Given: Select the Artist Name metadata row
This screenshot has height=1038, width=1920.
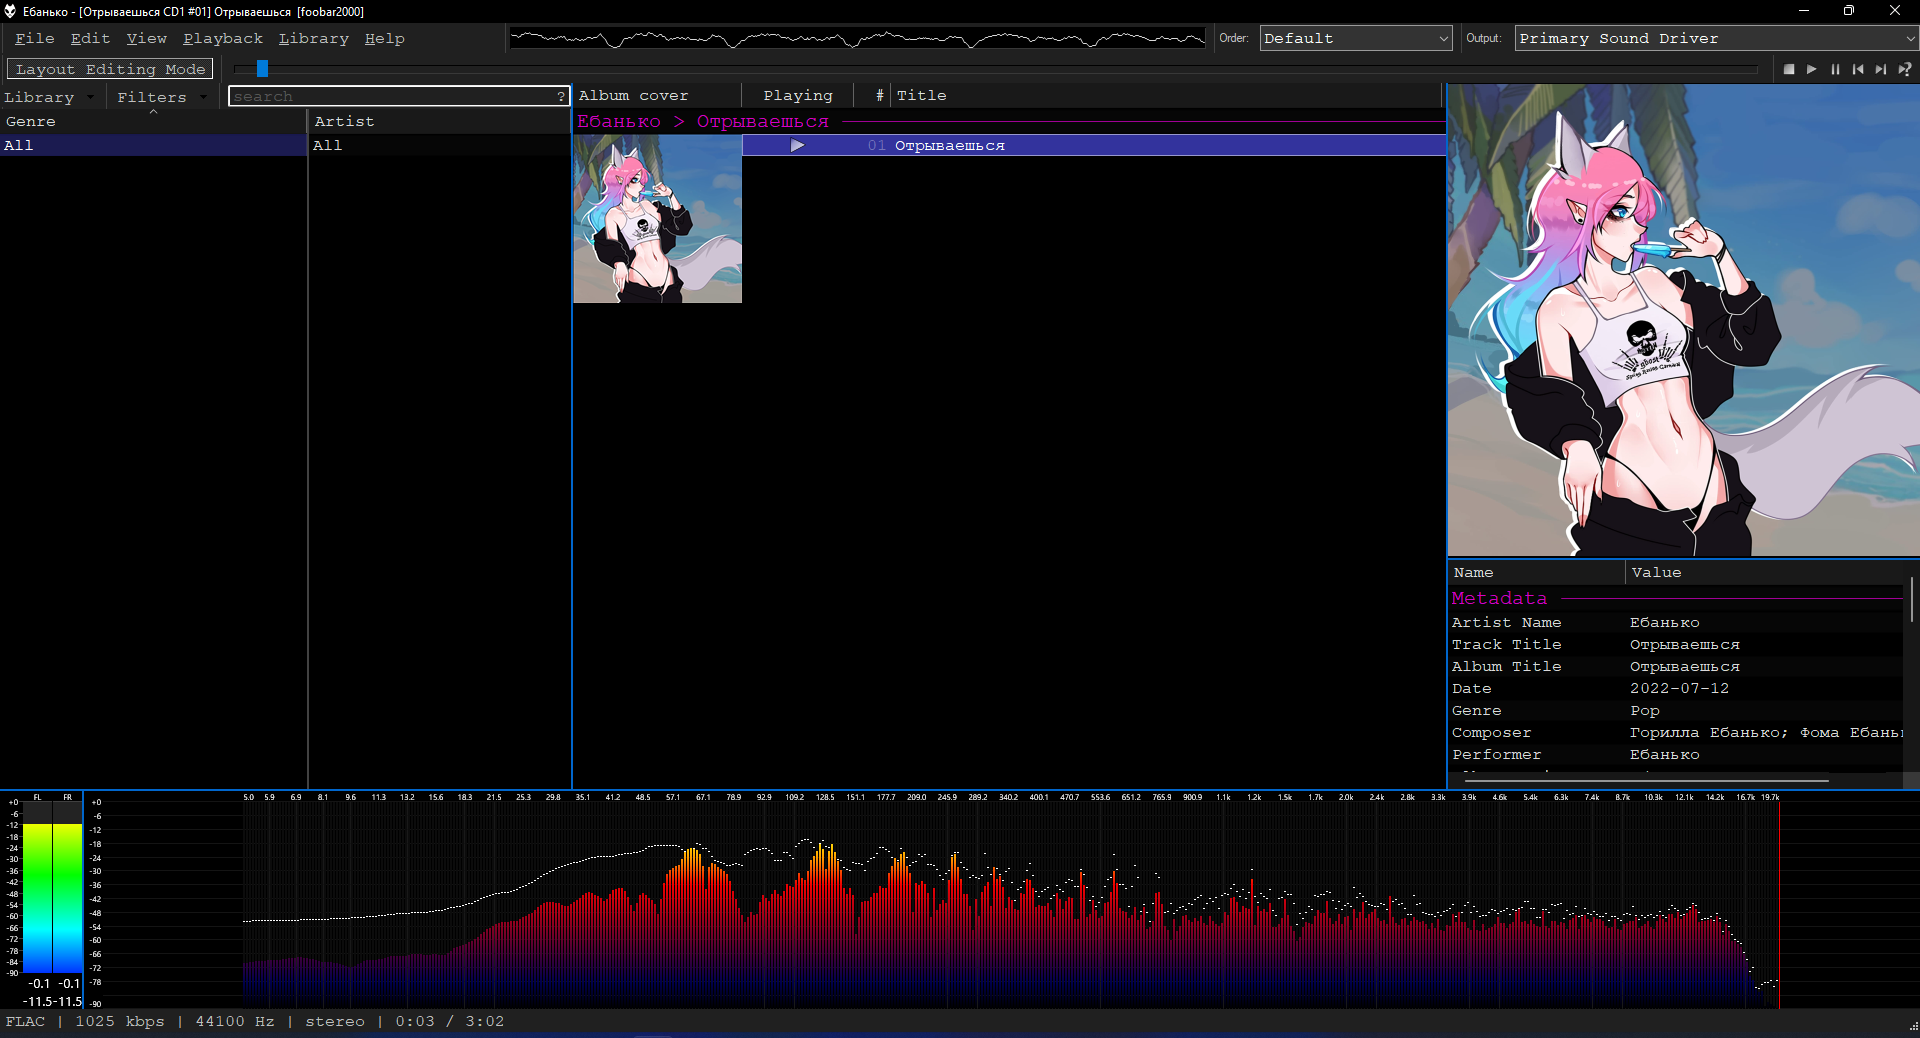Looking at the screenshot, I should click(x=1676, y=623).
